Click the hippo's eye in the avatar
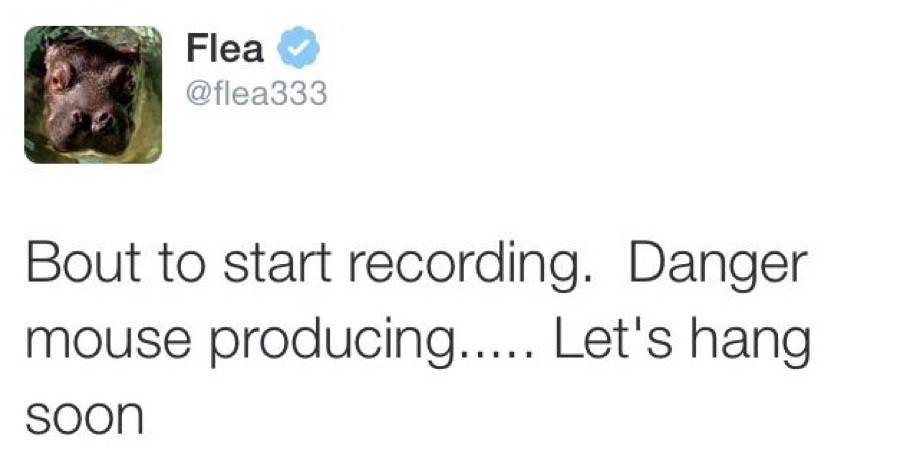Image resolution: width=900 pixels, height=471 pixels. tap(60, 76)
